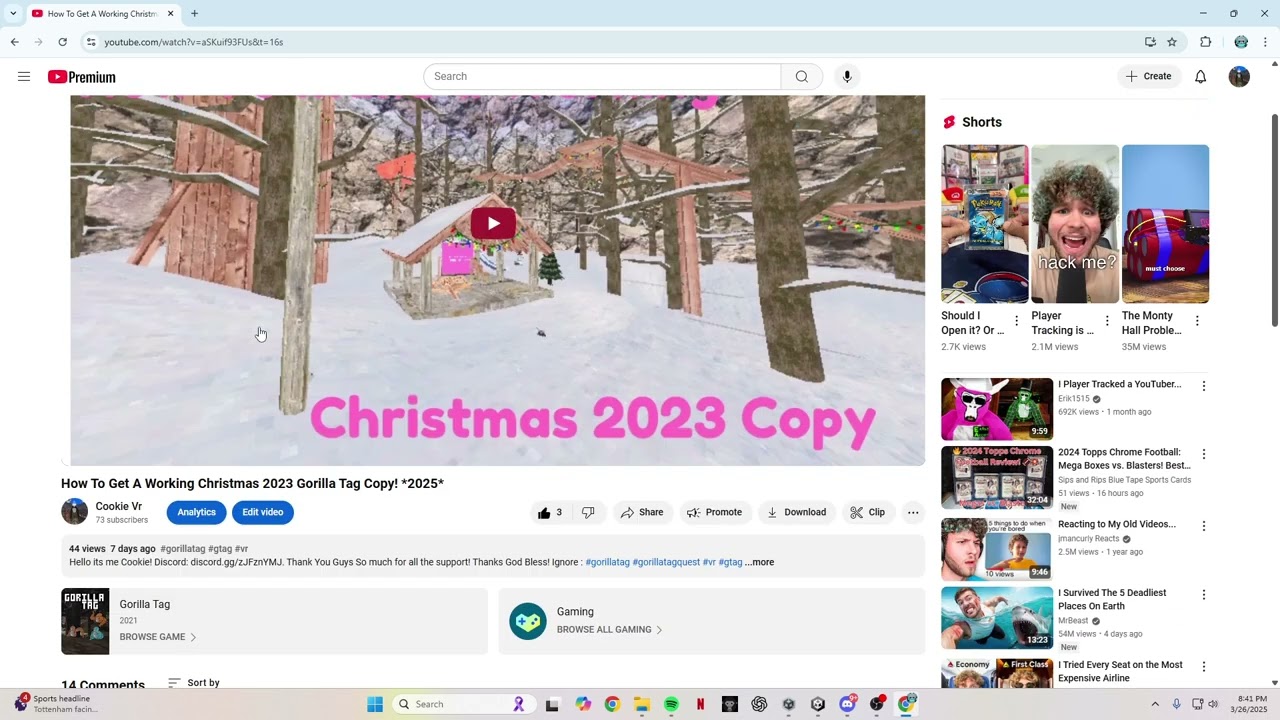The image size is (1280, 720).
Task: Open a new browser tab
Action: tap(194, 14)
